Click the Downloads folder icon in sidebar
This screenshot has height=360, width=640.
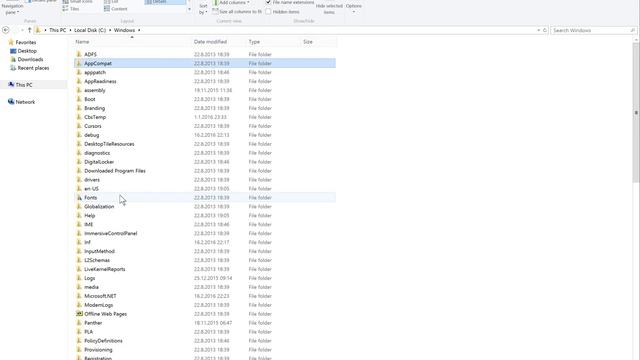(13, 60)
